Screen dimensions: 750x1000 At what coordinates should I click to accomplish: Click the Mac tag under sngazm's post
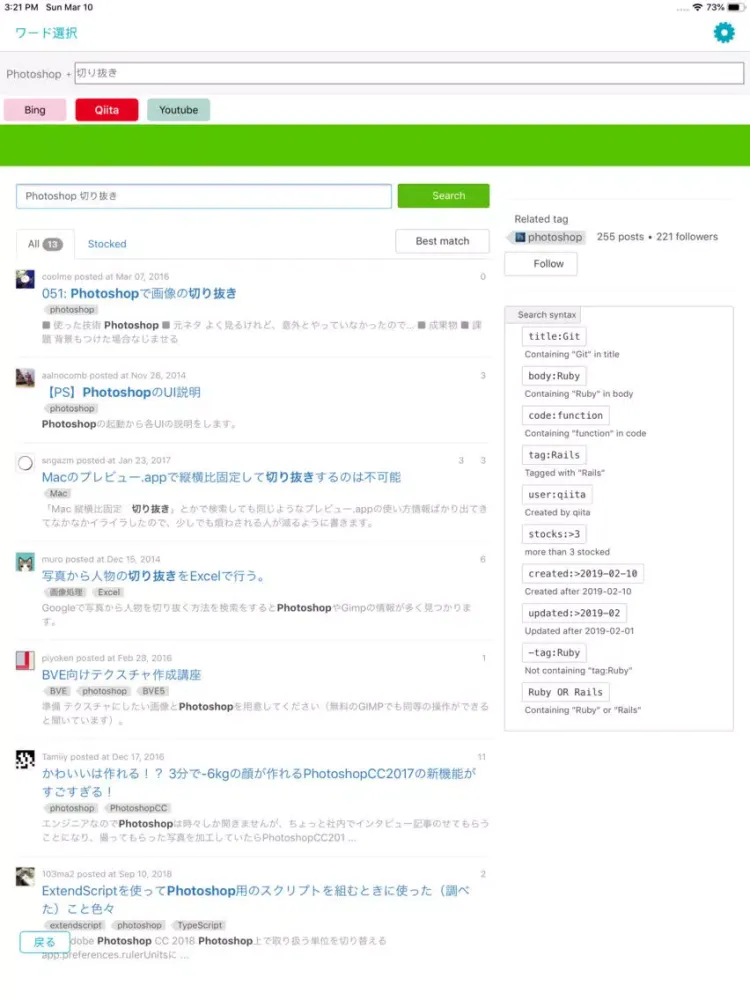58,493
